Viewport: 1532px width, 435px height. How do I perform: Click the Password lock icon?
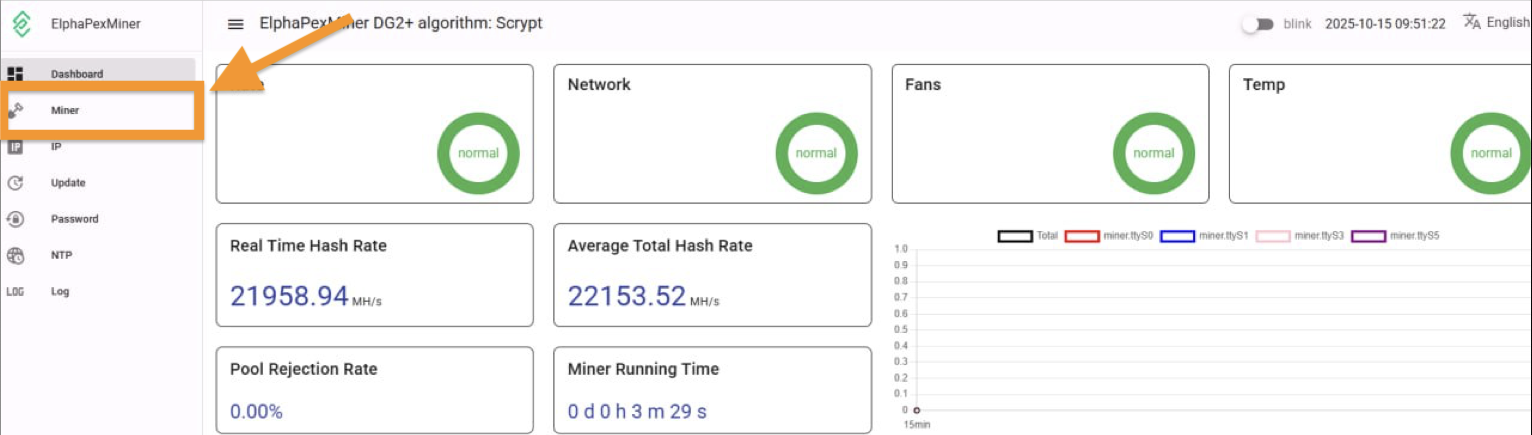click(15, 219)
